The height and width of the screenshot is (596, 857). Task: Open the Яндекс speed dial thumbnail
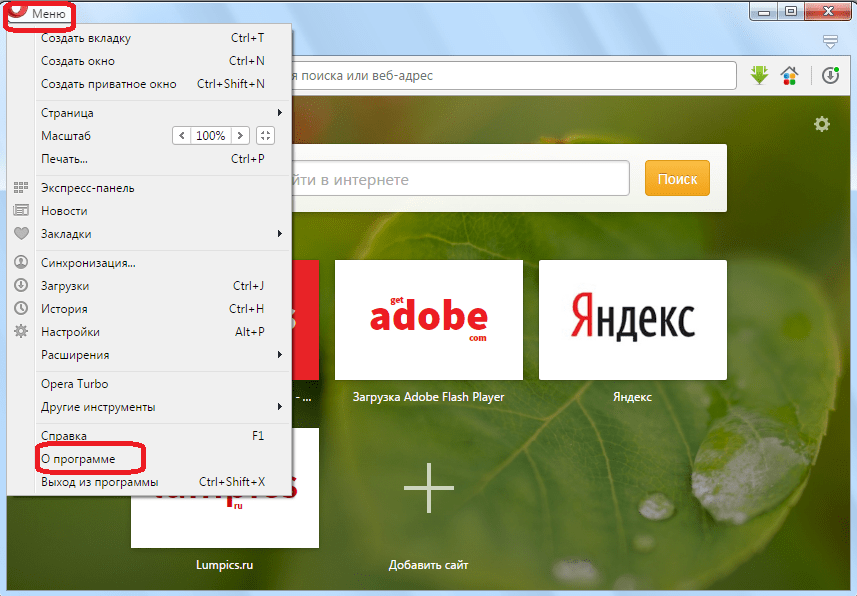(x=632, y=319)
